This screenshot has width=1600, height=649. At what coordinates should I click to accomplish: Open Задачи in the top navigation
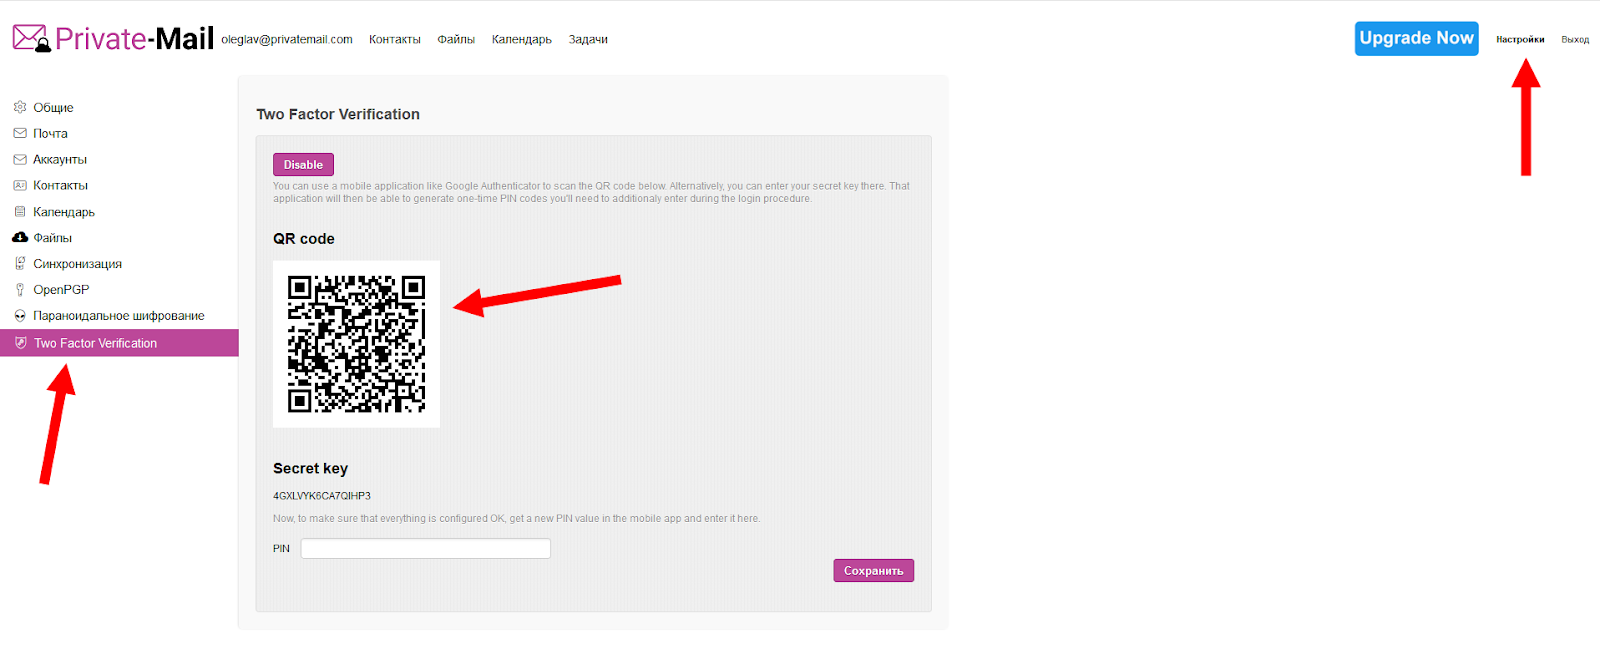588,39
